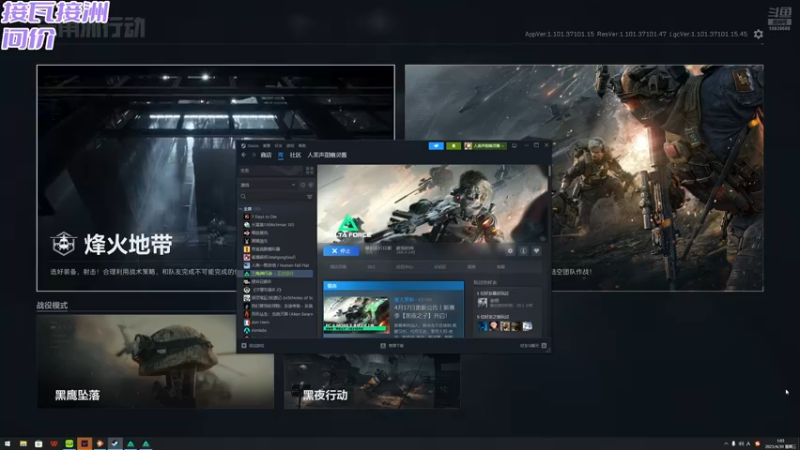The height and width of the screenshot is (450, 800).
Task: Click the Steam Big Picture mode icon
Action: (x=514, y=146)
